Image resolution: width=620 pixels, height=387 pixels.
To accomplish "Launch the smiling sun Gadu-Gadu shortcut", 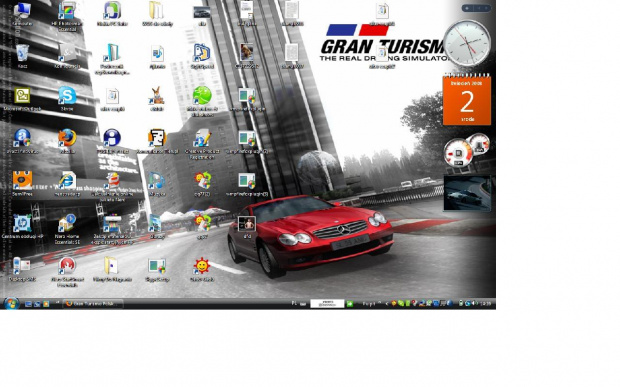I will (202, 266).
